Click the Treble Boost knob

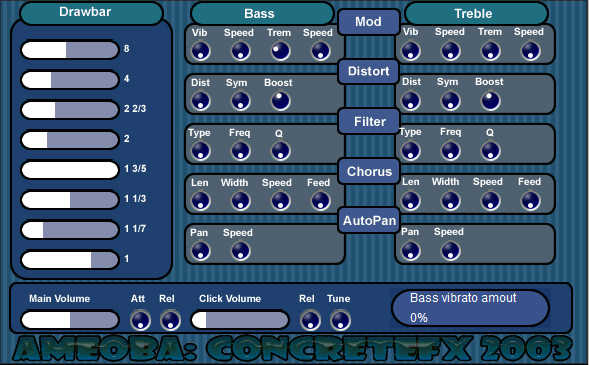491,101
